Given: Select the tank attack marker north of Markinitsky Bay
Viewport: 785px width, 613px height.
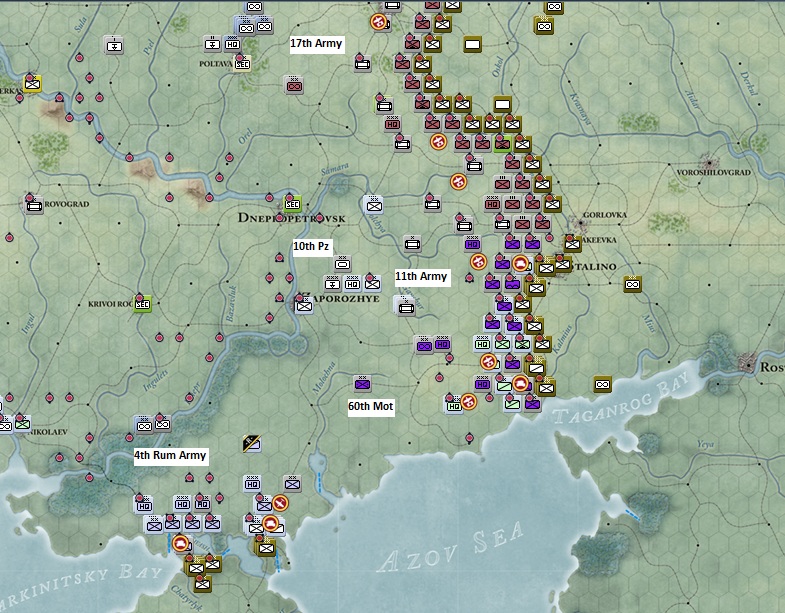Looking at the screenshot, I should (x=180, y=543).
